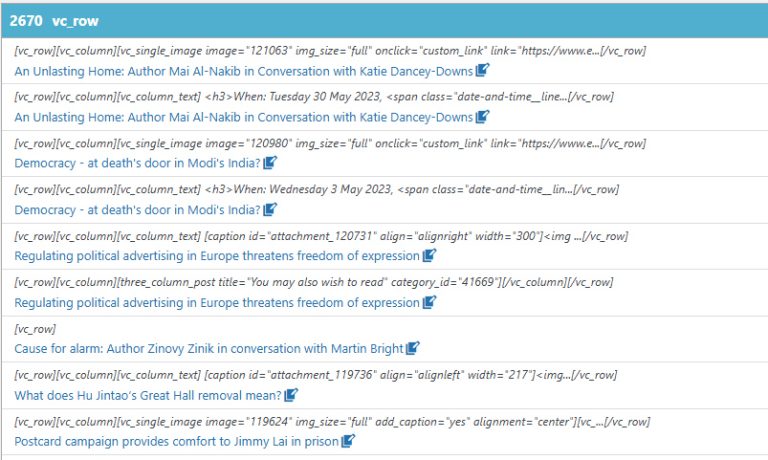The width and height of the screenshot is (768, 460).
Task: Open edit icon for Regulating under three_column_post
Action: pos(429,302)
